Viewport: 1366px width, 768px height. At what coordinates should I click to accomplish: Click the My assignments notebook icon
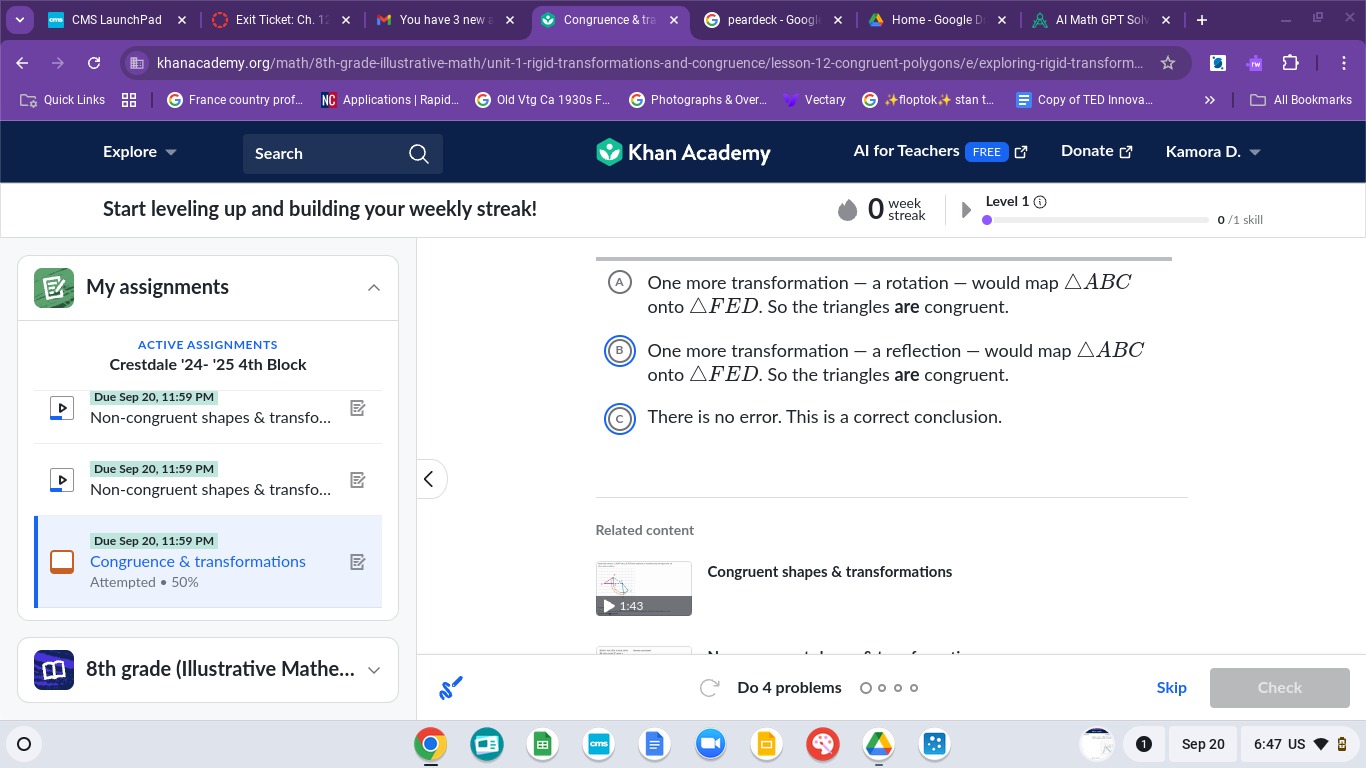point(54,287)
